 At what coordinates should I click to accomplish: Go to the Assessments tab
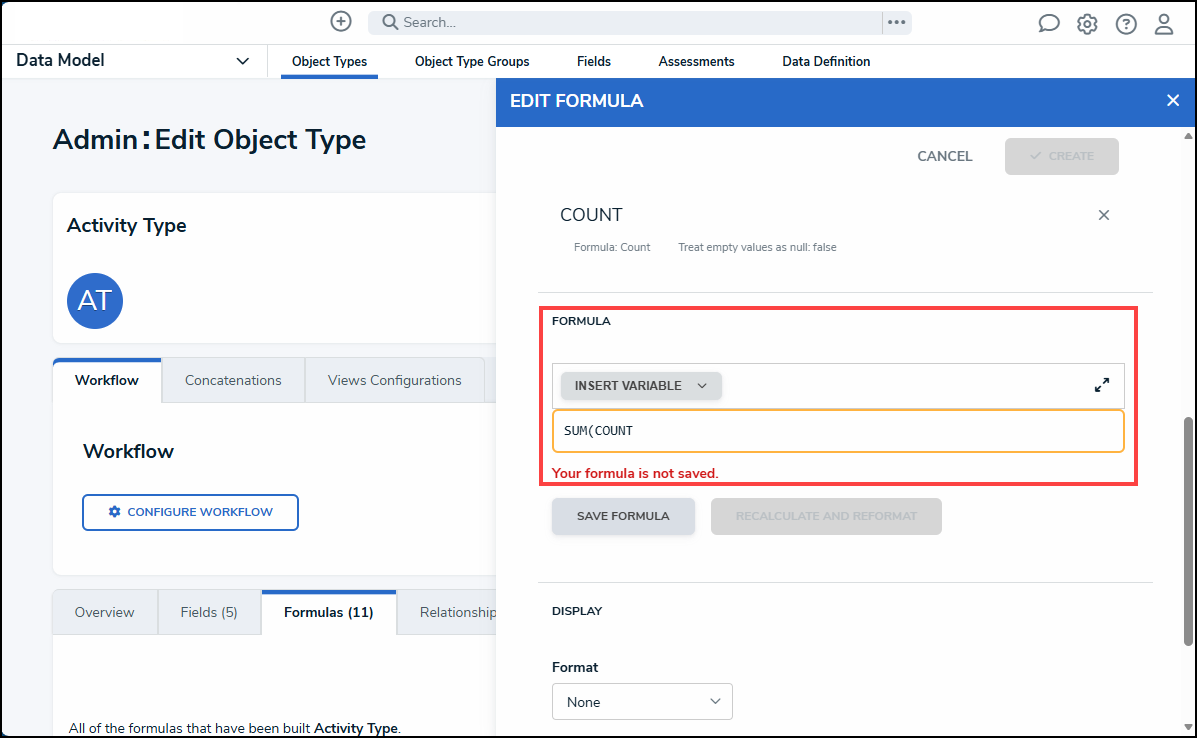pos(696,62)
